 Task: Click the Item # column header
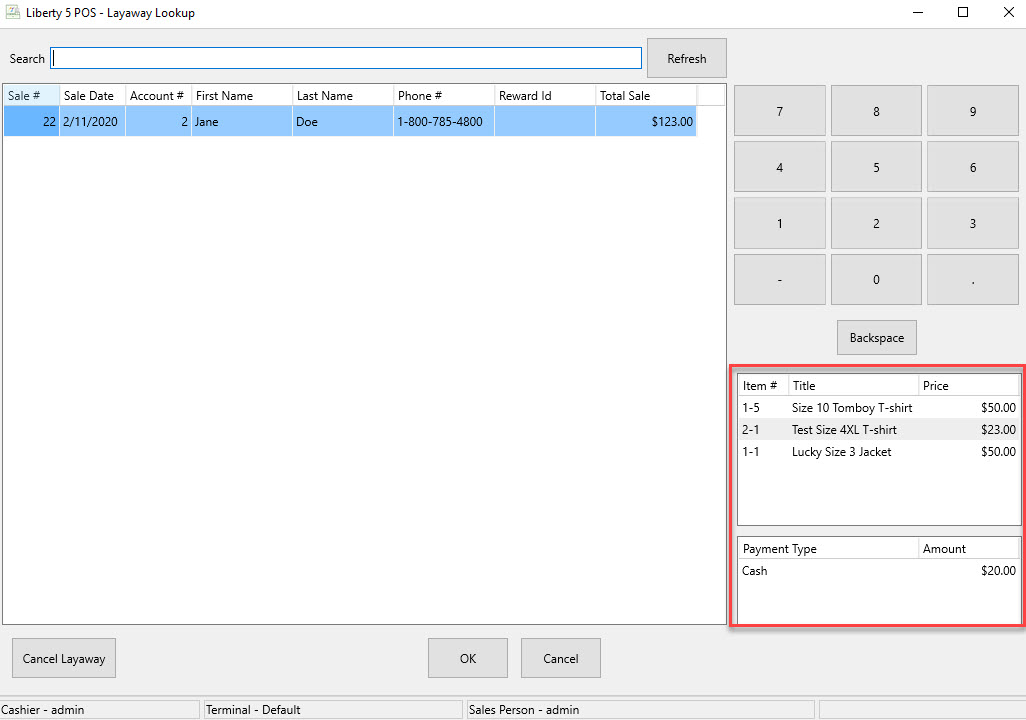pos(763,386)
